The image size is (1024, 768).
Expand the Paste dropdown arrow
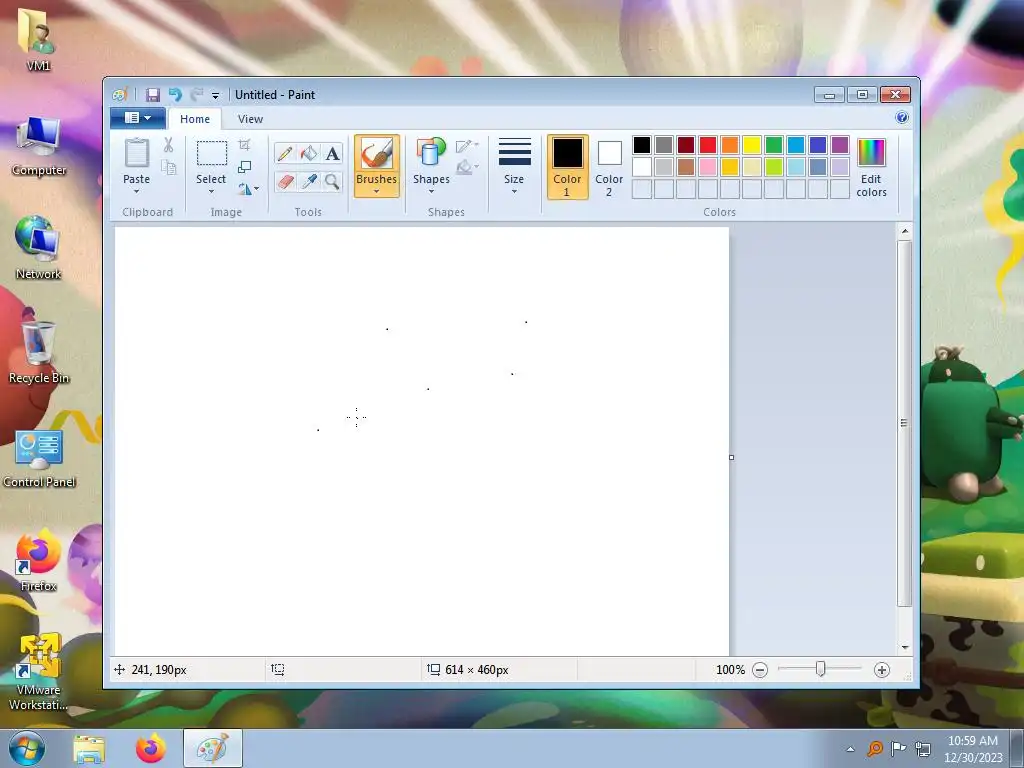coord(136,191)
